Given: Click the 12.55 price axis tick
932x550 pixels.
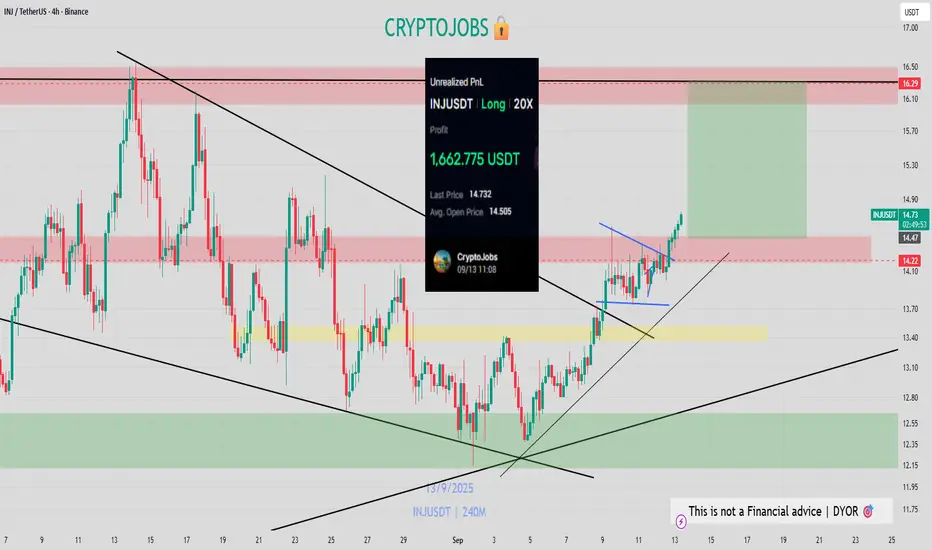Looking at the screenshot, I should 910,423.
